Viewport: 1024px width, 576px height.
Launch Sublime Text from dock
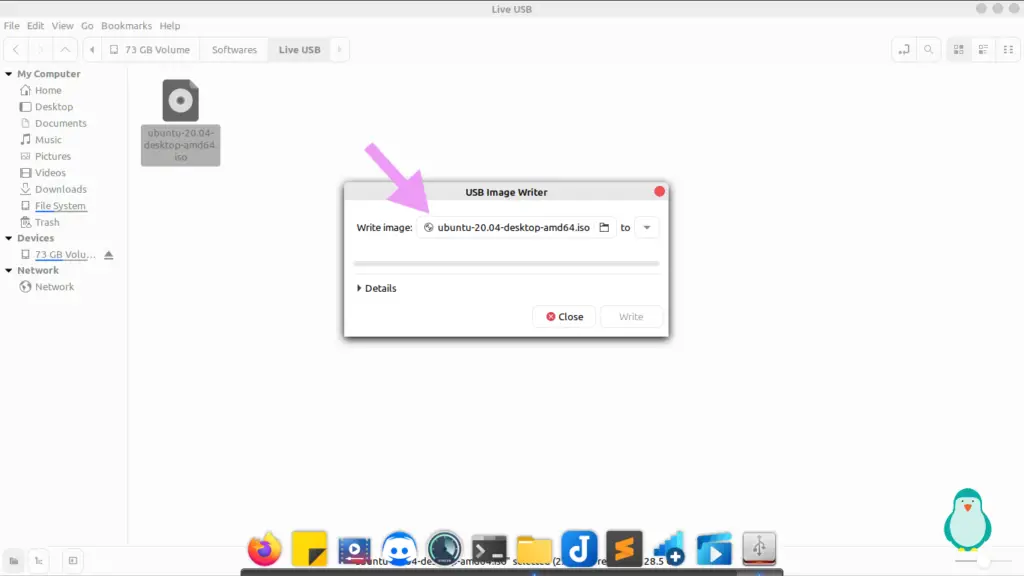[x=624, y=549]
